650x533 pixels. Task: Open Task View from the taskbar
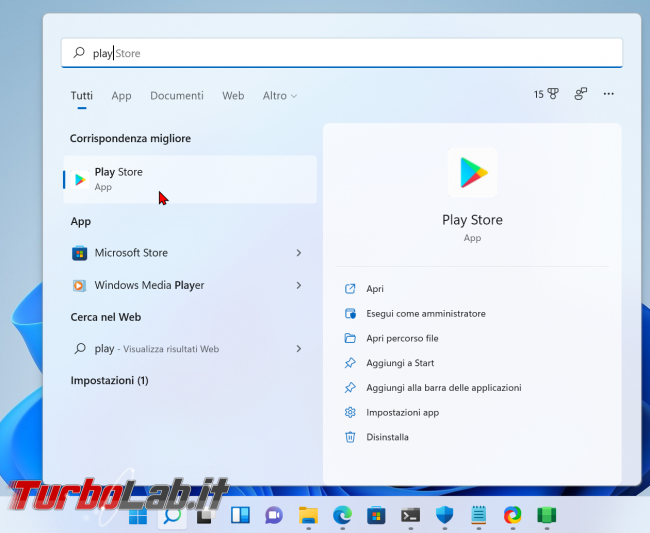pyautogui.click(x=206, y=516)
